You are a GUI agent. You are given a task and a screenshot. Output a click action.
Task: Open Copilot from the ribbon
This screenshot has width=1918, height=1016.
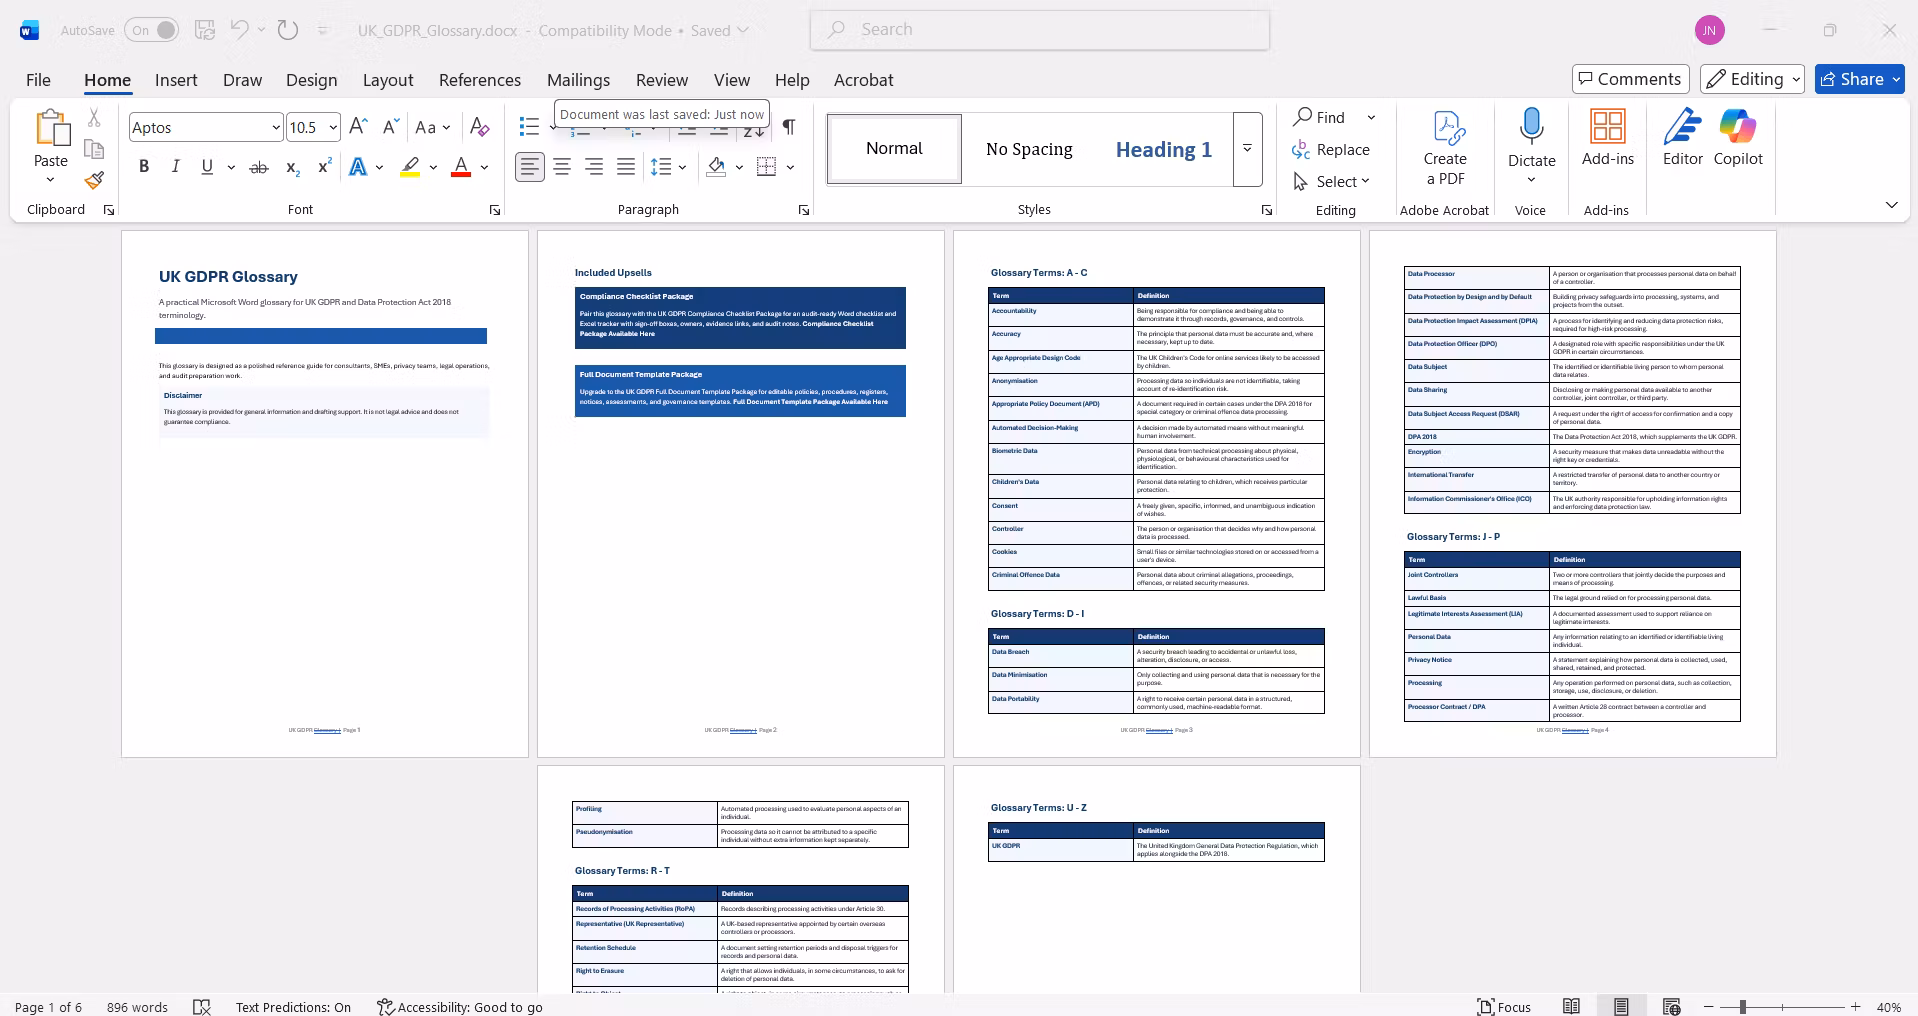[x=1738, y=138]
